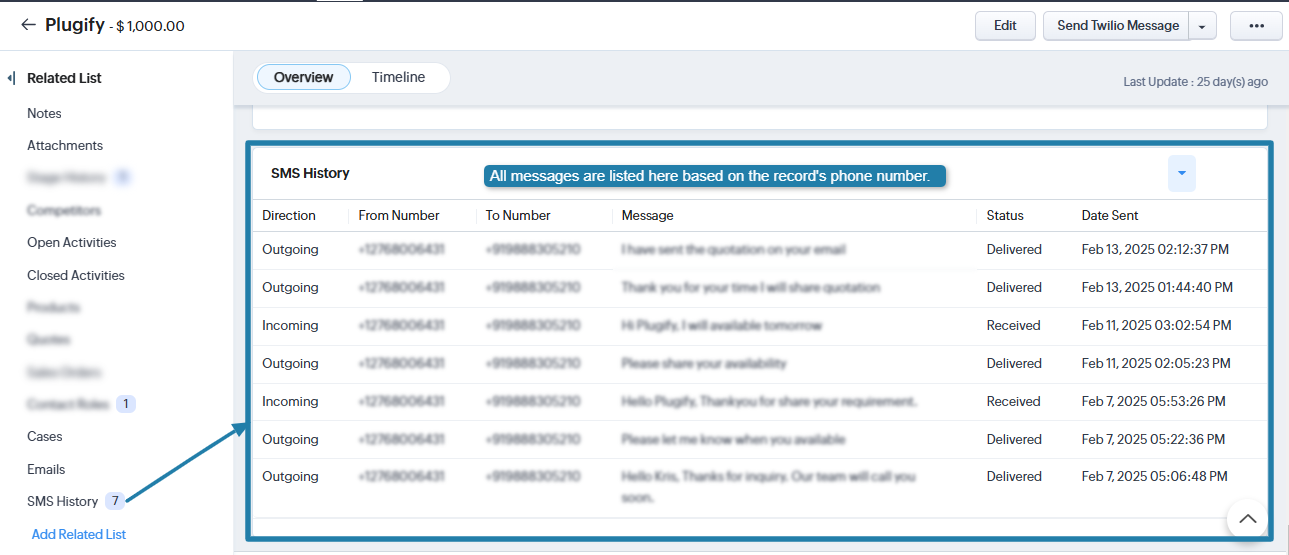Open the Open Activities related list
This screenshot has width=1289, height=555.
tap(72, 242)
